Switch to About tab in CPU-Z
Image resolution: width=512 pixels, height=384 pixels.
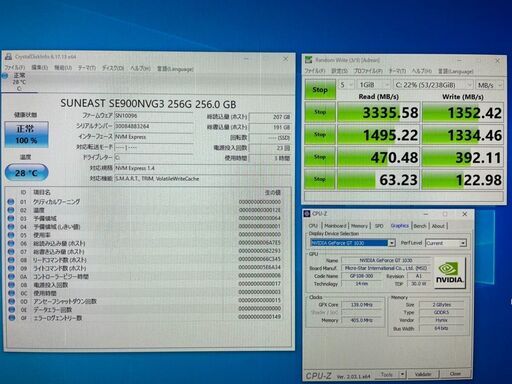point(438,226)
